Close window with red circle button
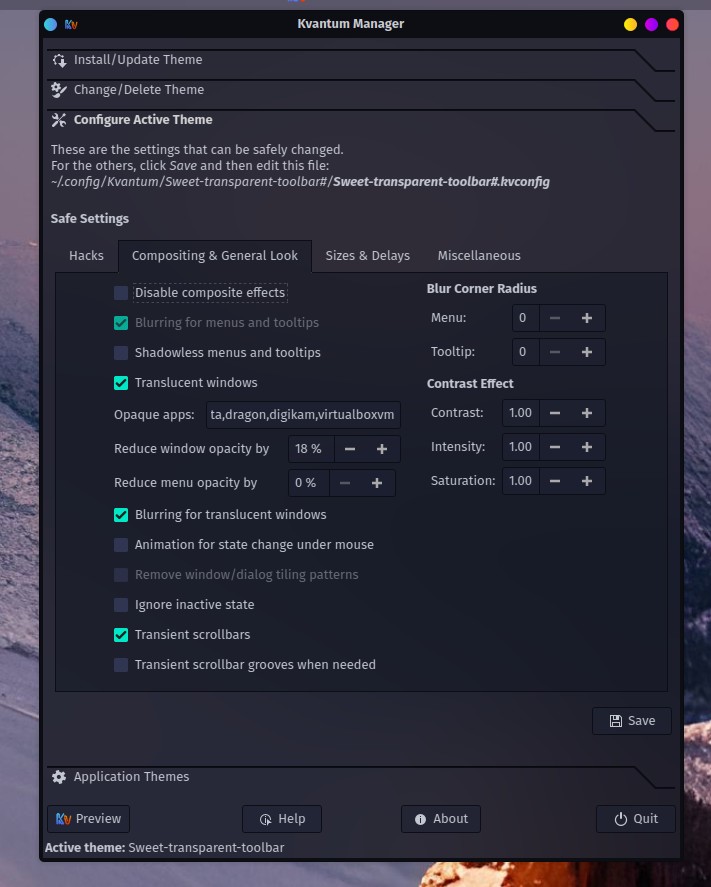This screenshot has height=887, width=711. tap(672, 24)
